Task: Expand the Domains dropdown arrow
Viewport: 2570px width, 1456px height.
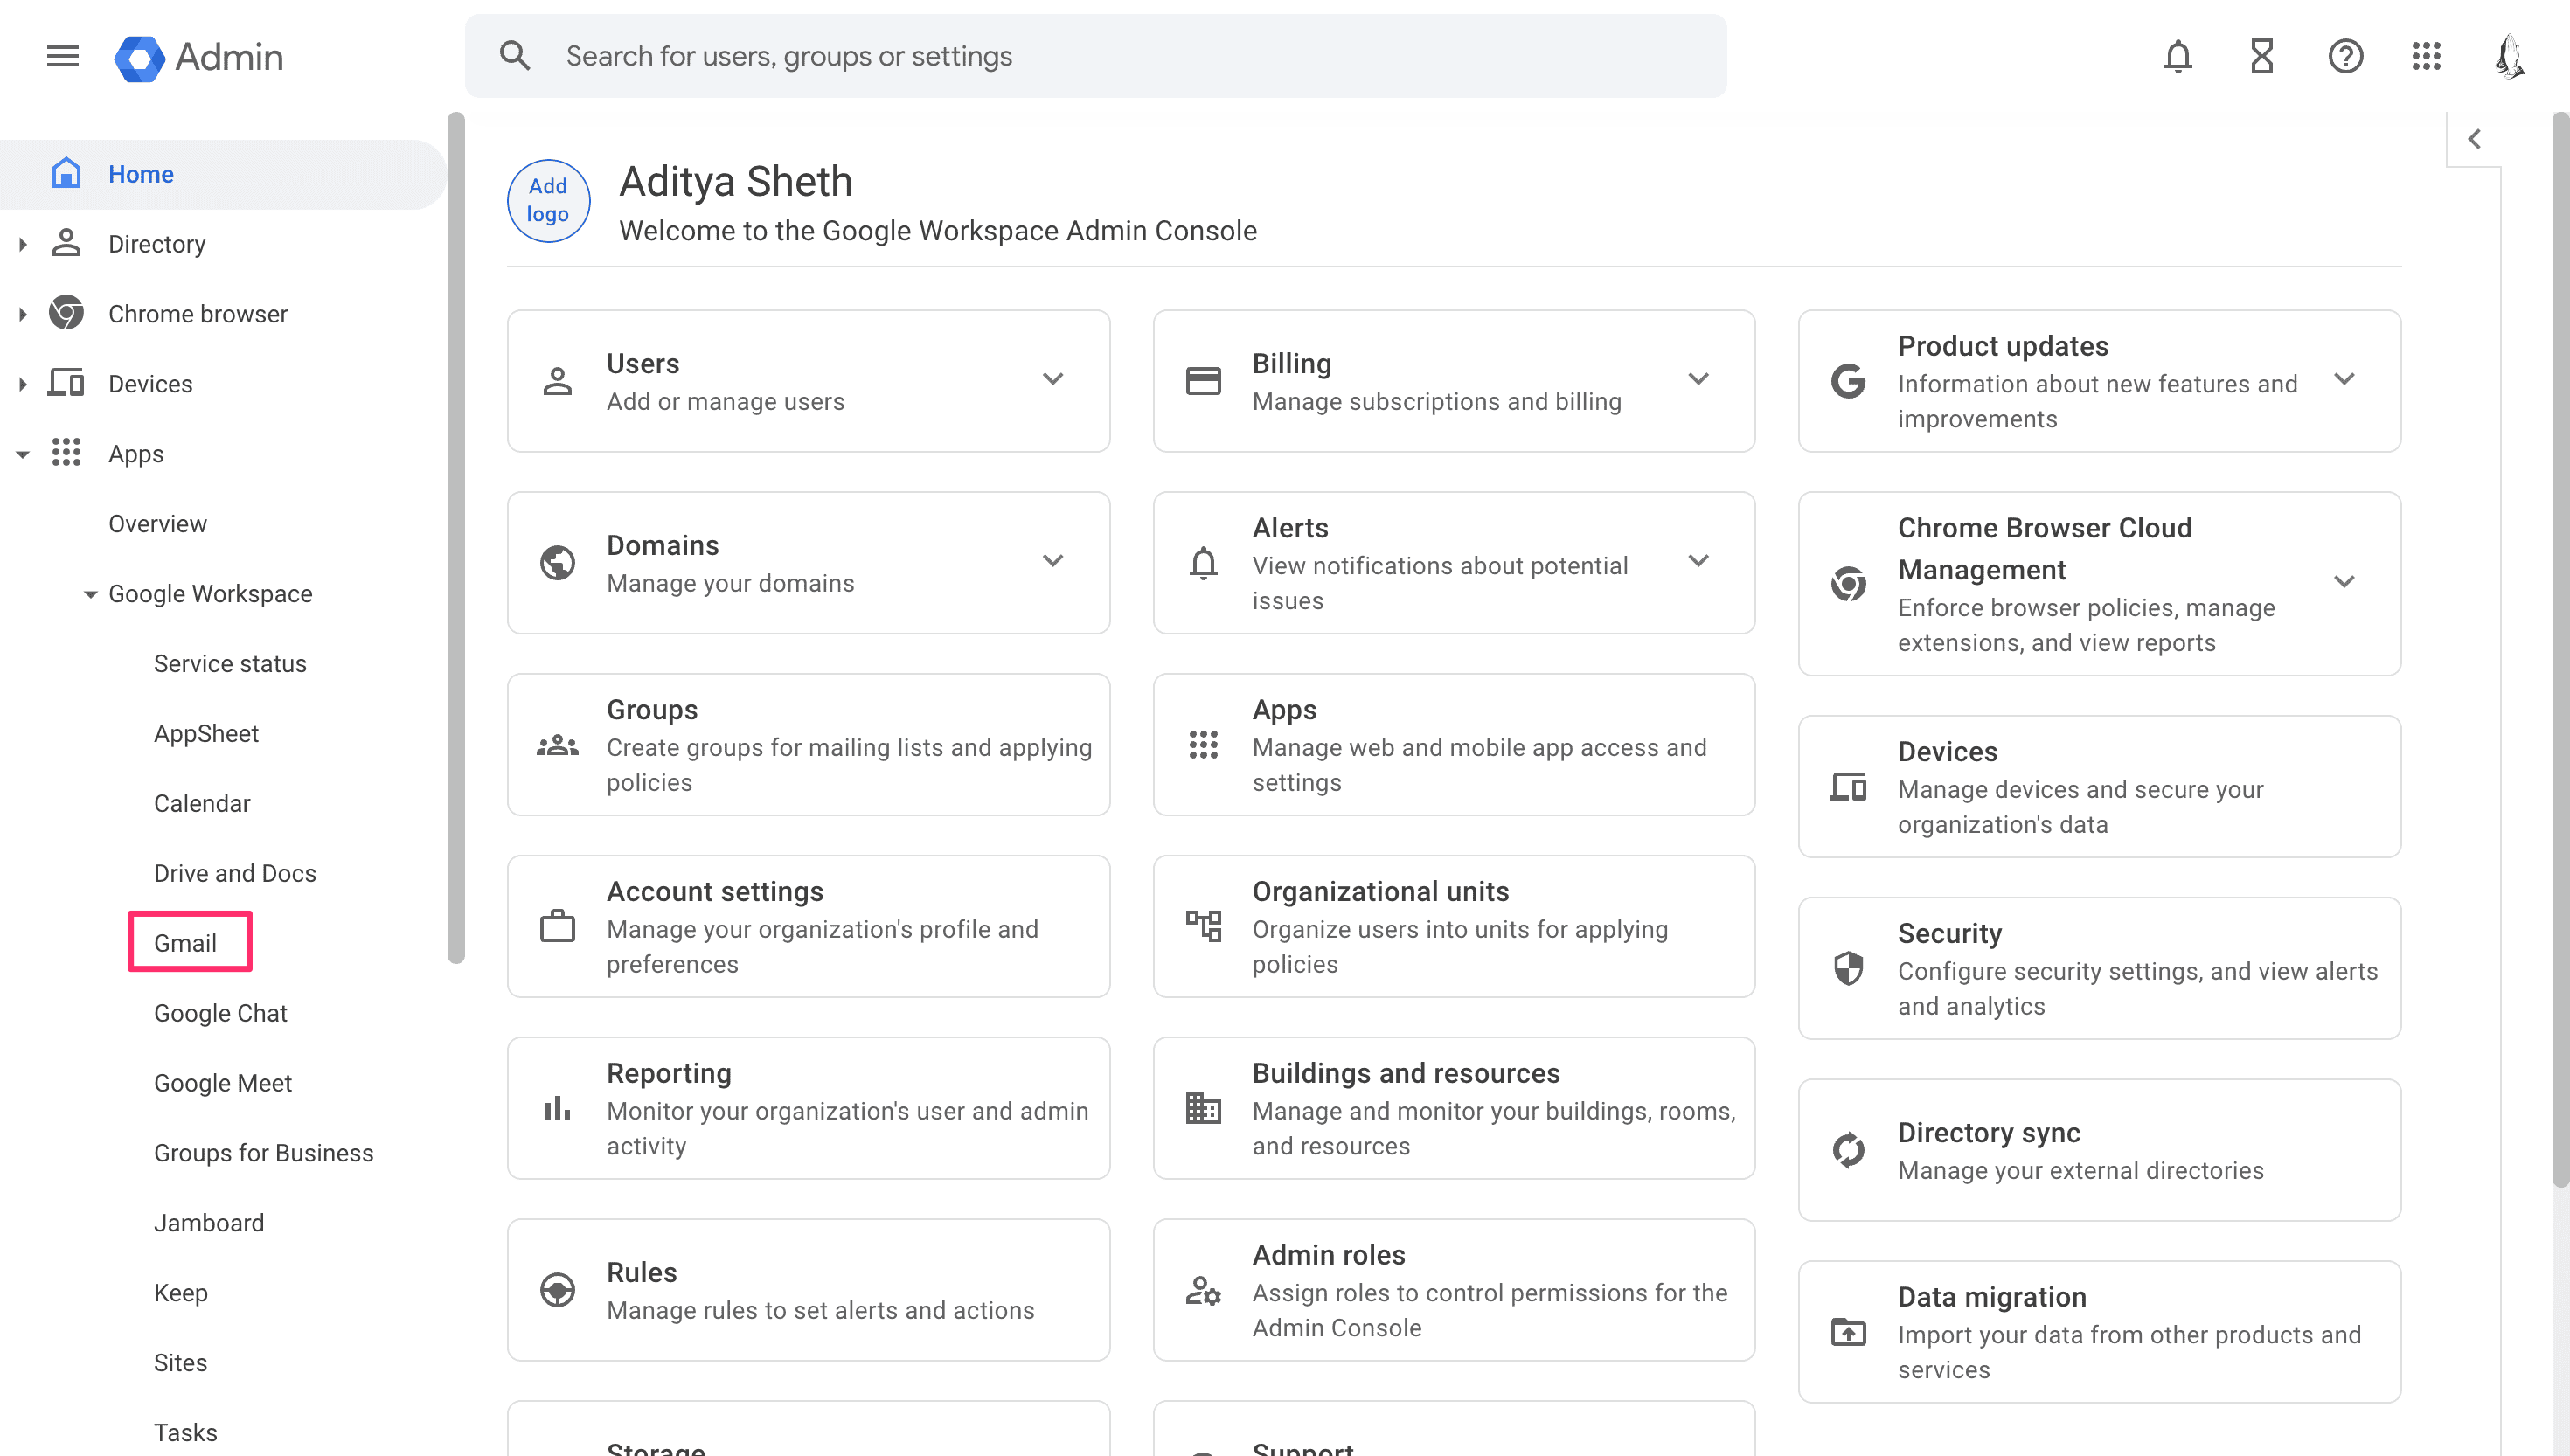Action: pos(1052,561)
